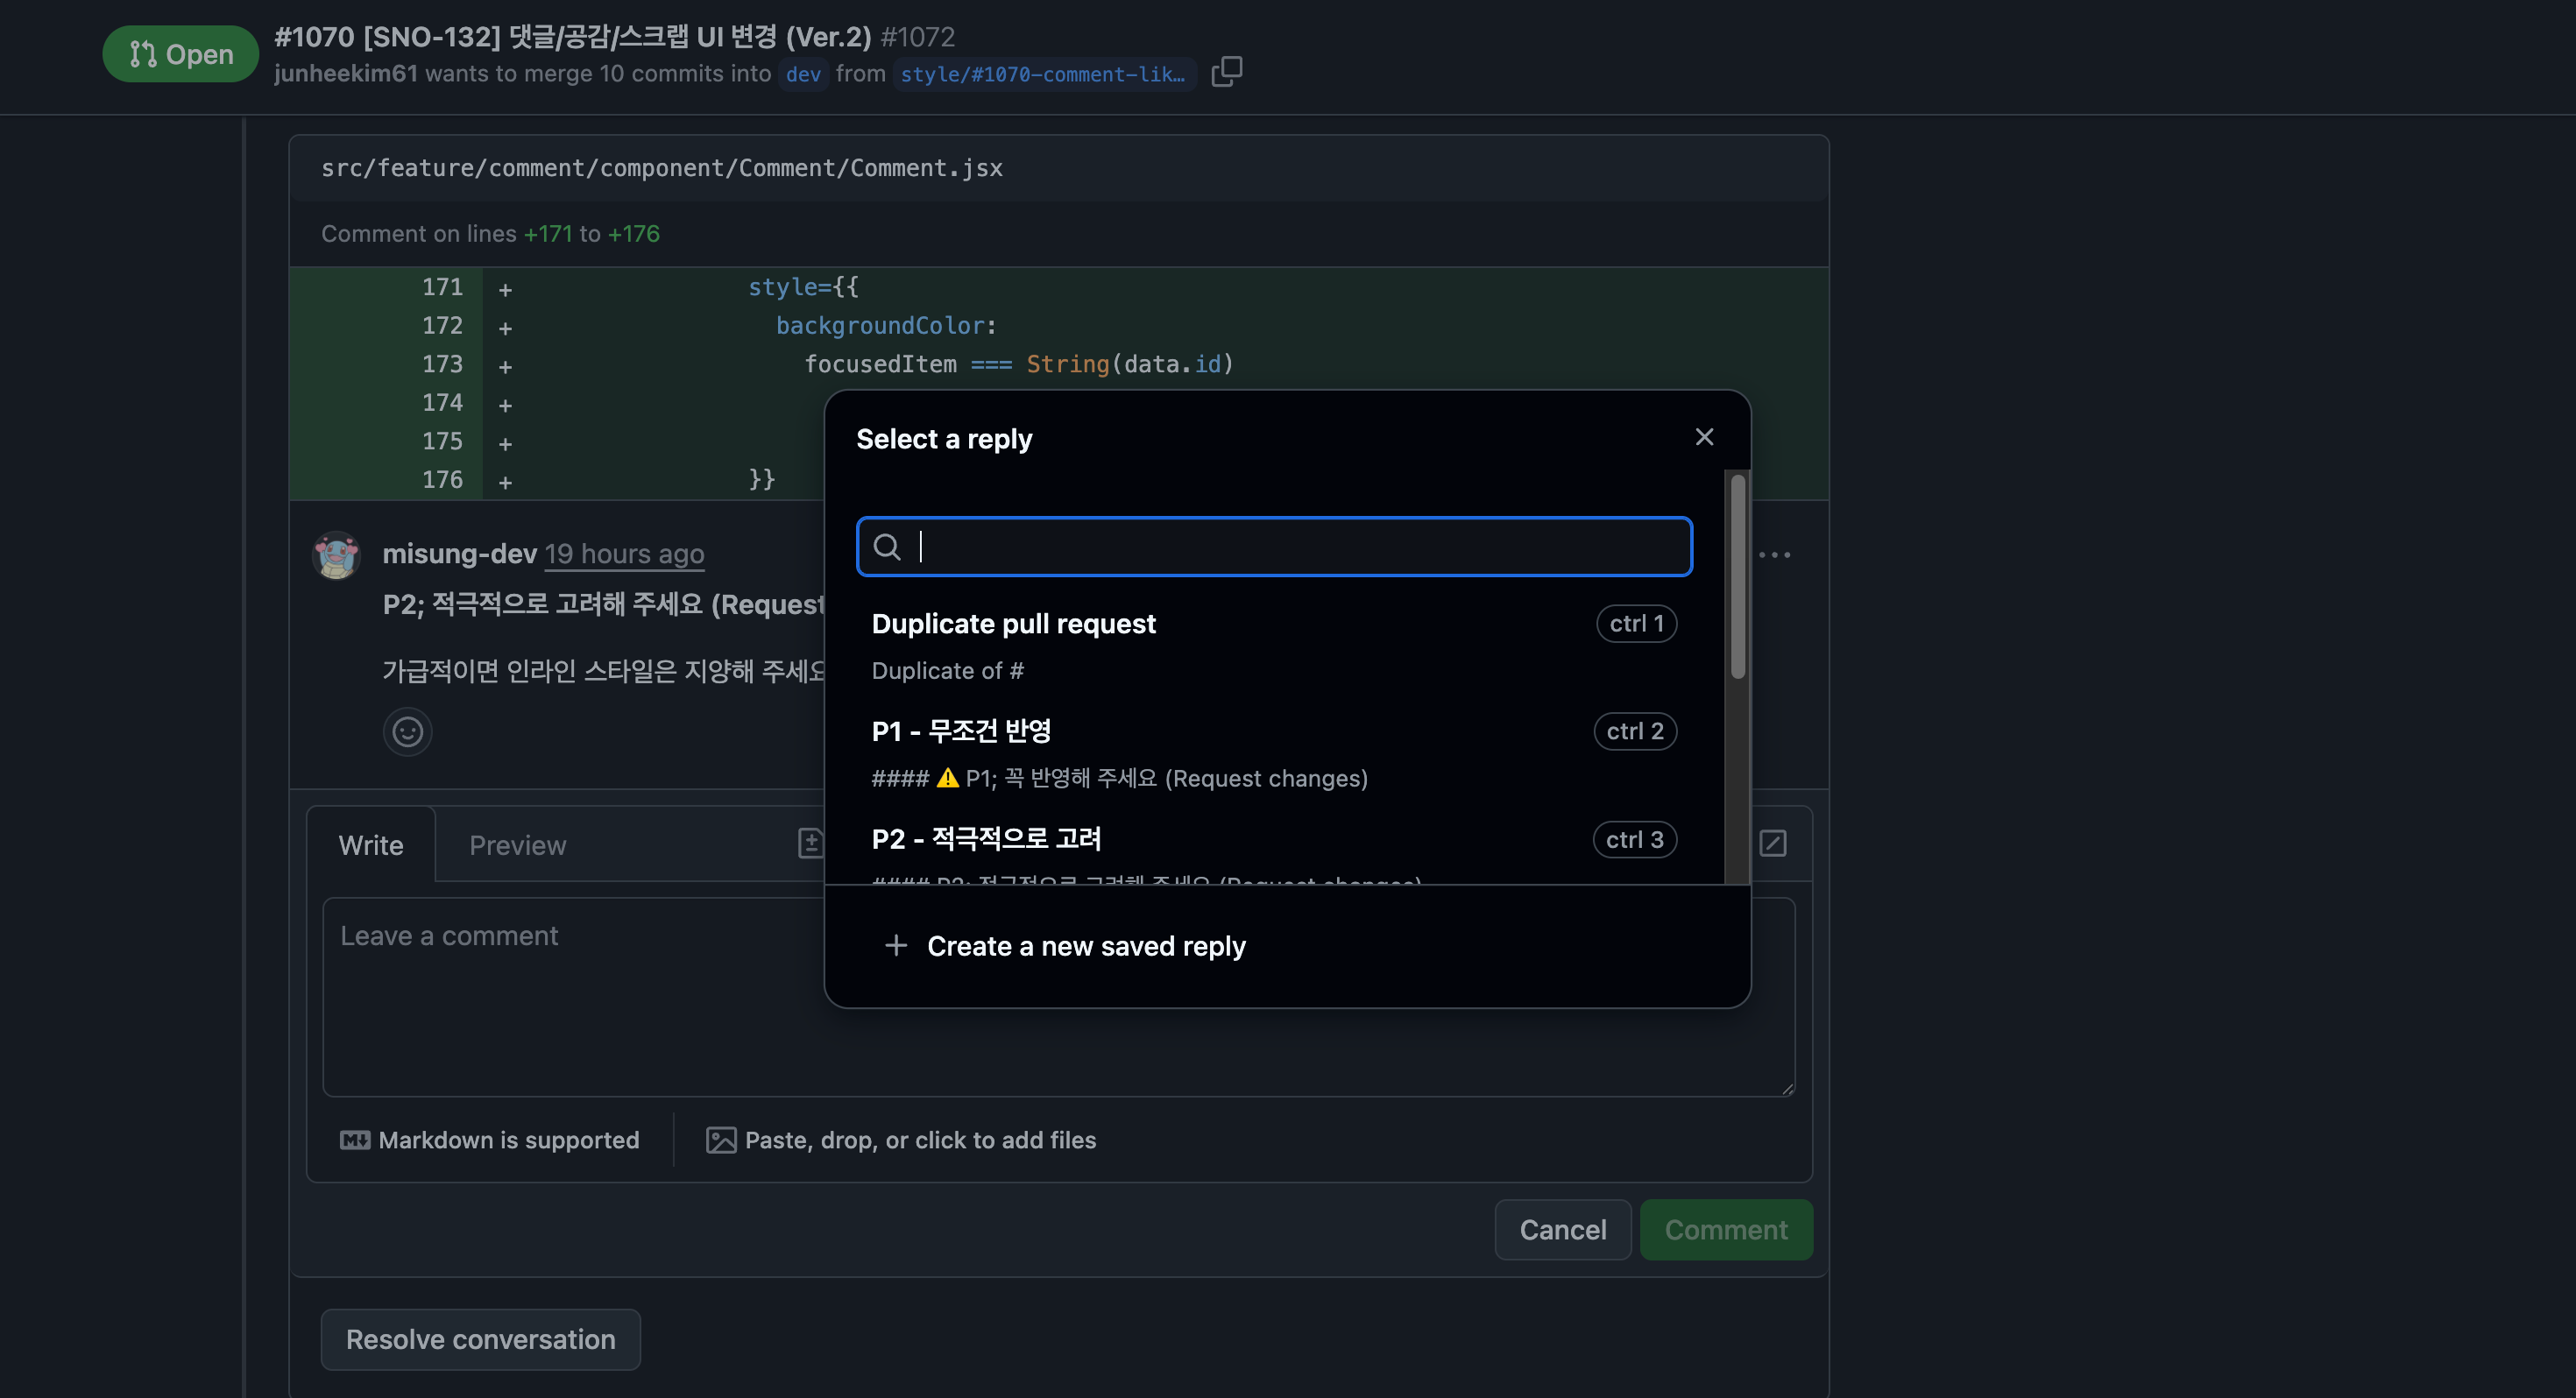Click the plus icon for new saved reply
This screenshot has height=1398, width=2576.
(896, 945)
